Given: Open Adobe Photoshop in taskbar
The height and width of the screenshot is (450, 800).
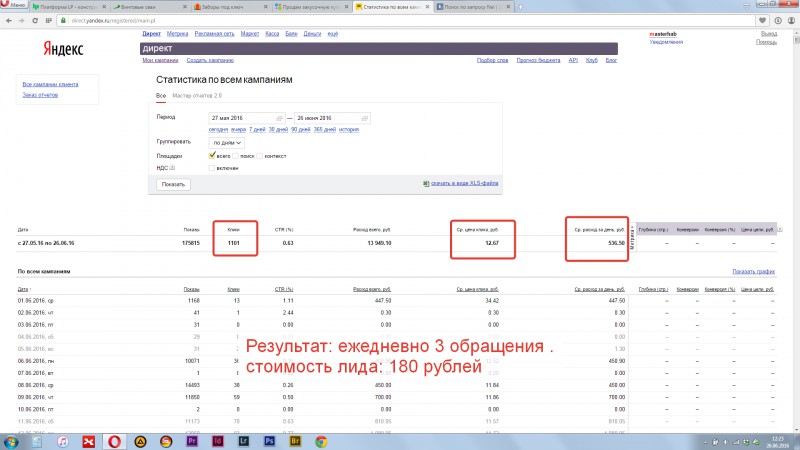Looking at the screenshot, I should (x=269, y=441).
